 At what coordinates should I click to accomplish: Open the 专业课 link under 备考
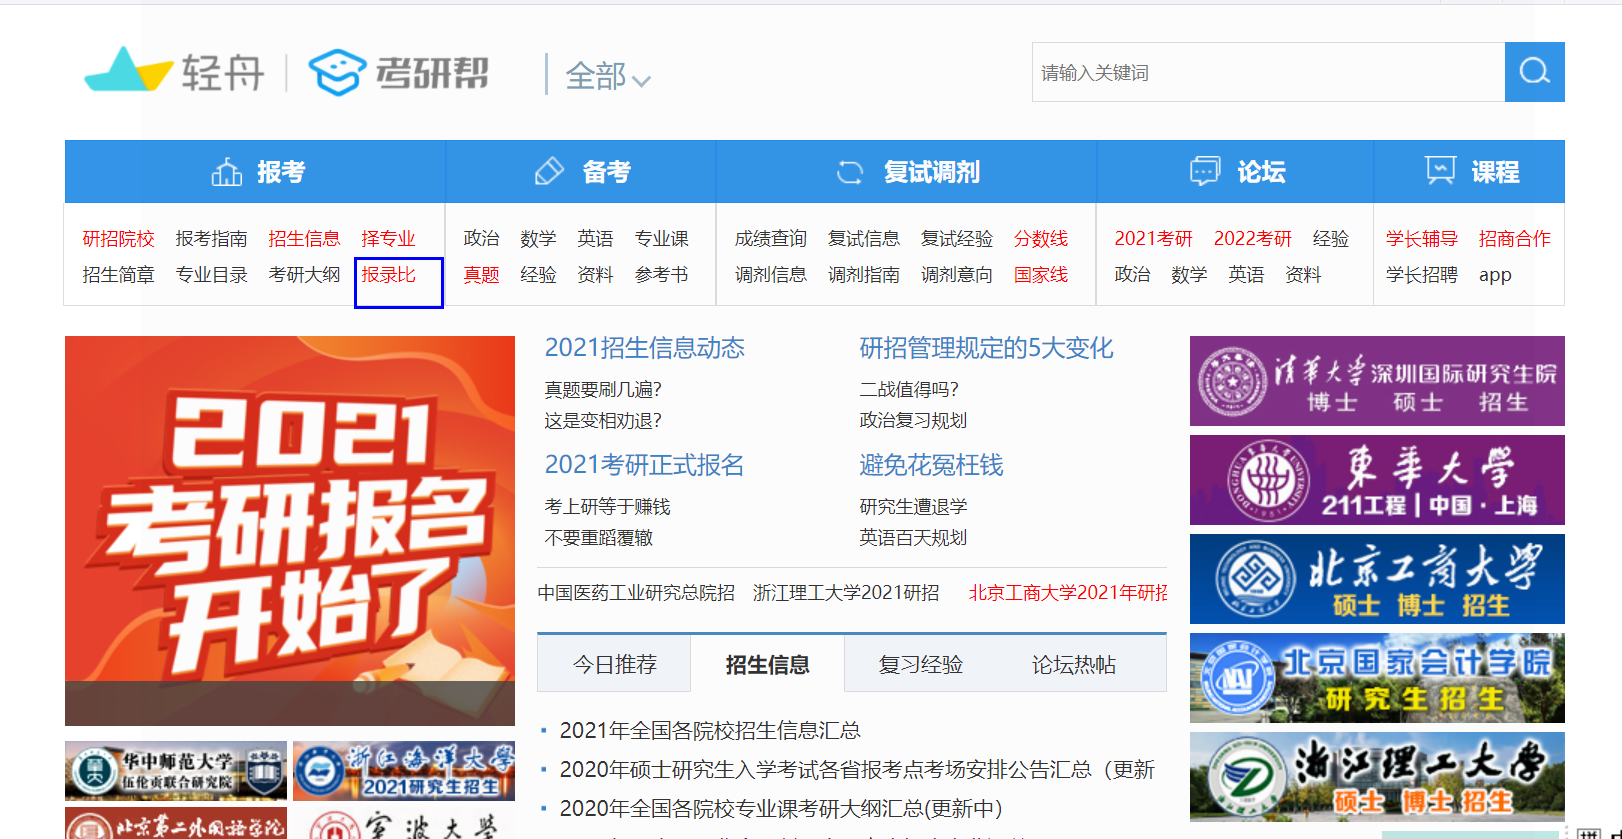[661, 239]
